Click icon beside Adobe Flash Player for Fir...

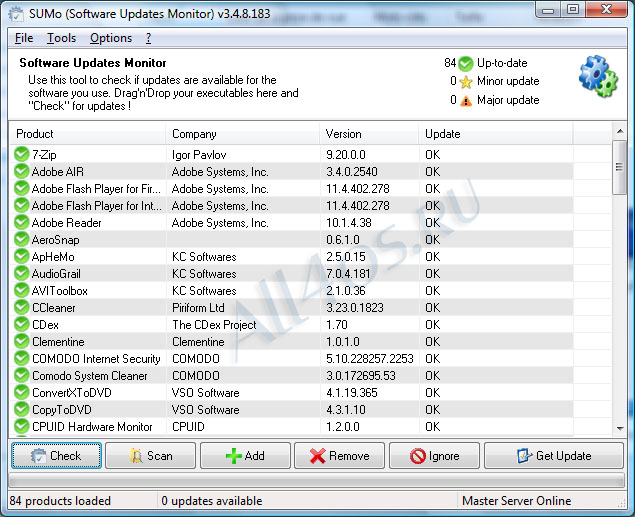[21, 188]
